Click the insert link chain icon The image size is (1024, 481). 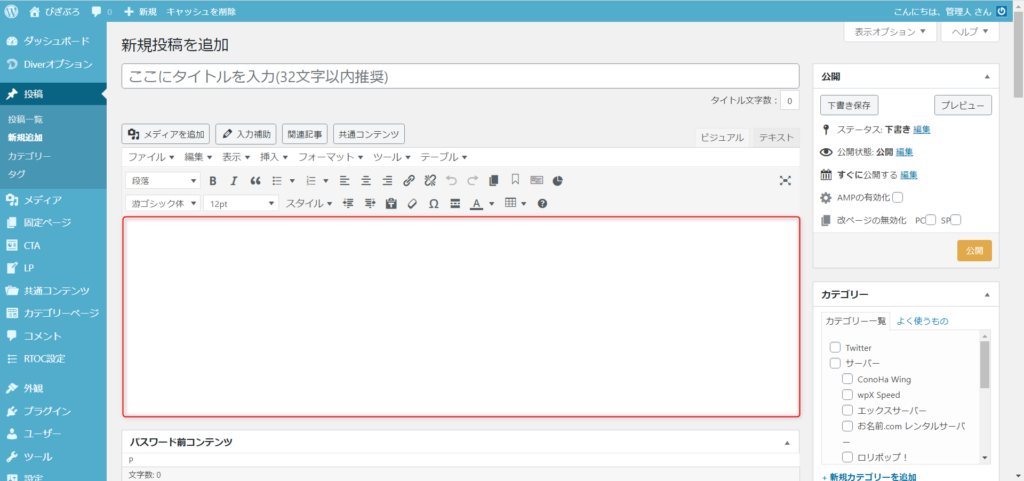[408, 181]
